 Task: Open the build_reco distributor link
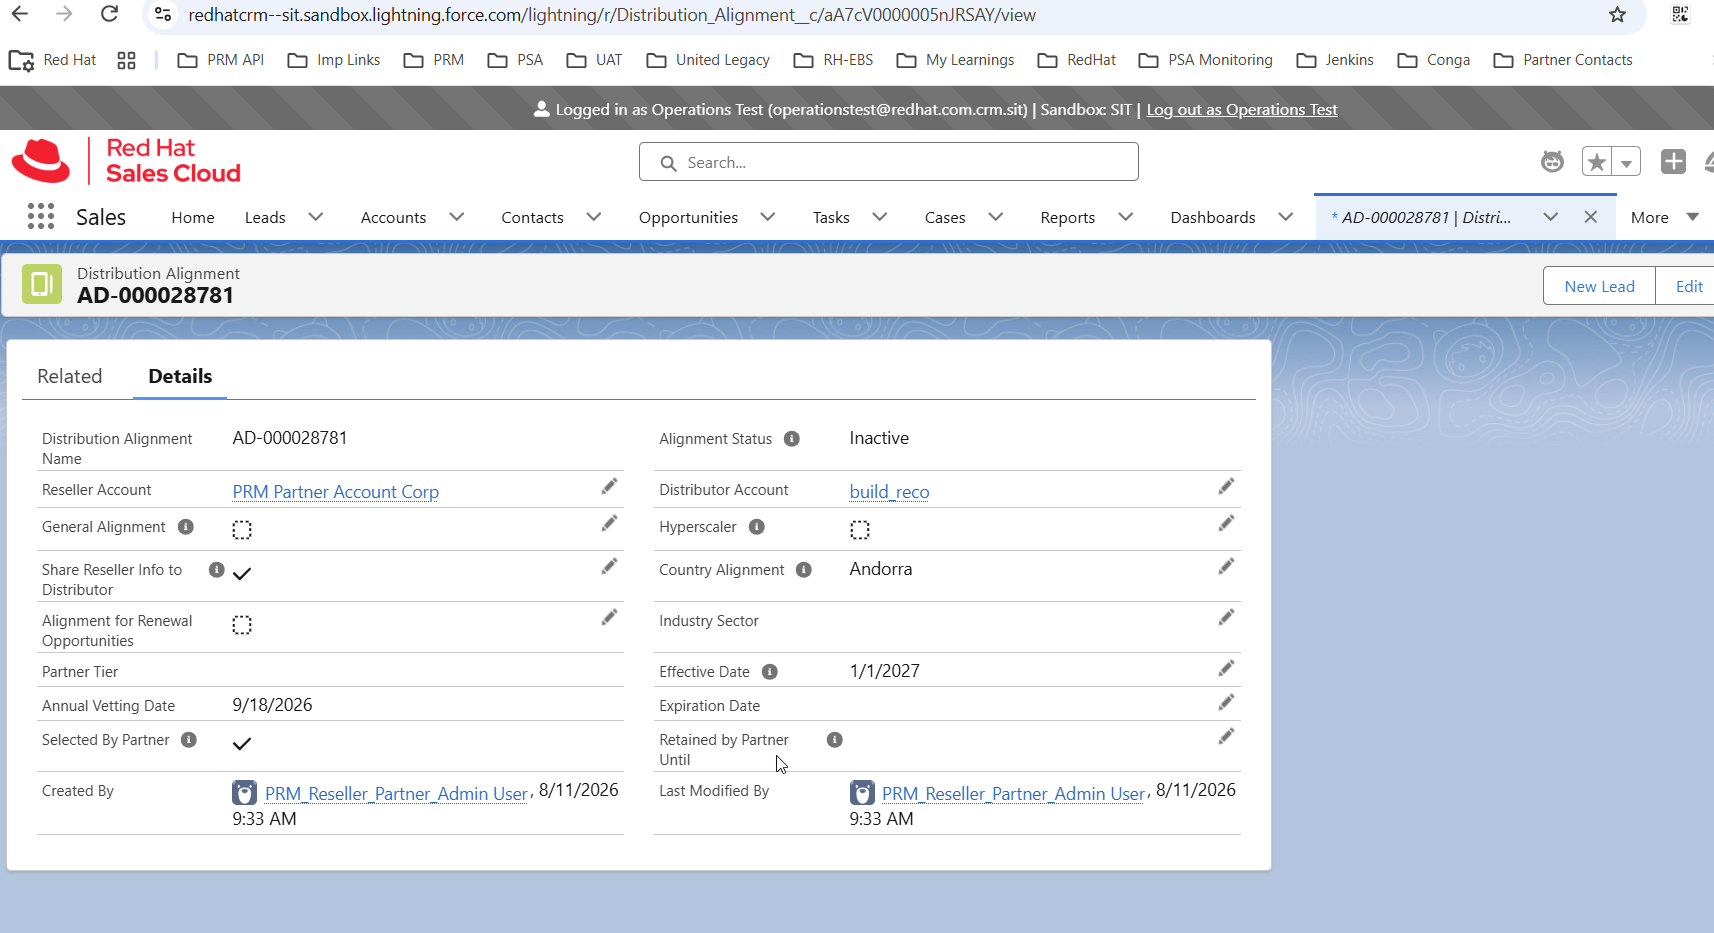(889, 492)
